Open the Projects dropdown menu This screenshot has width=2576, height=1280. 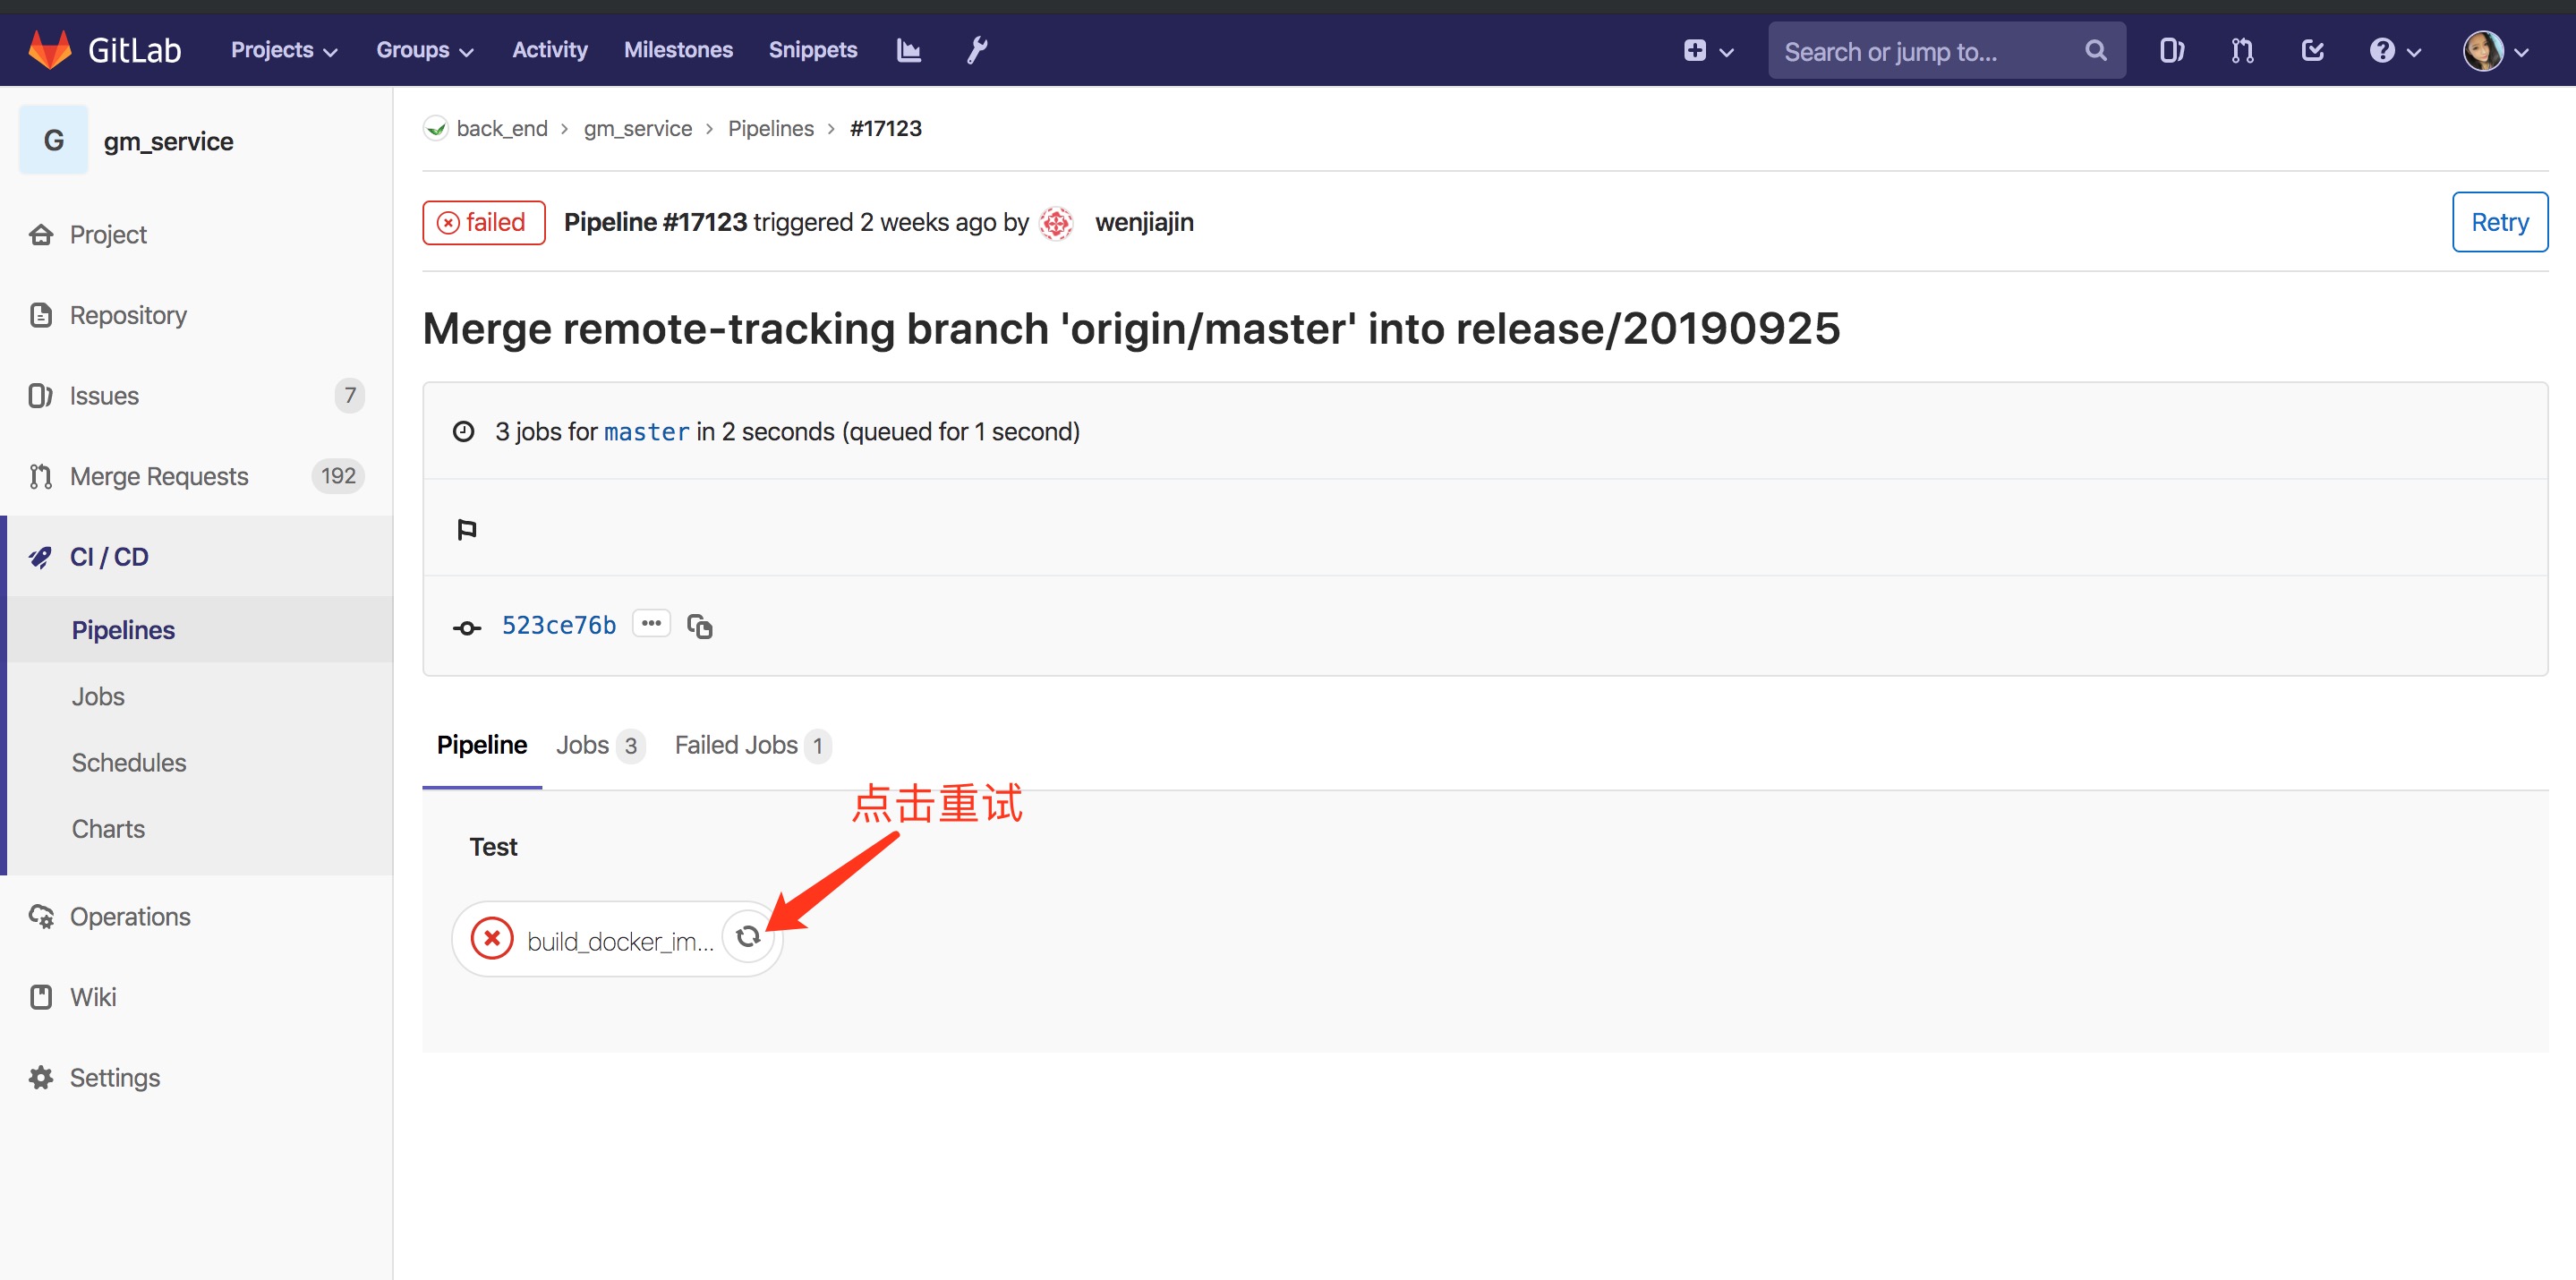(284, 50)
